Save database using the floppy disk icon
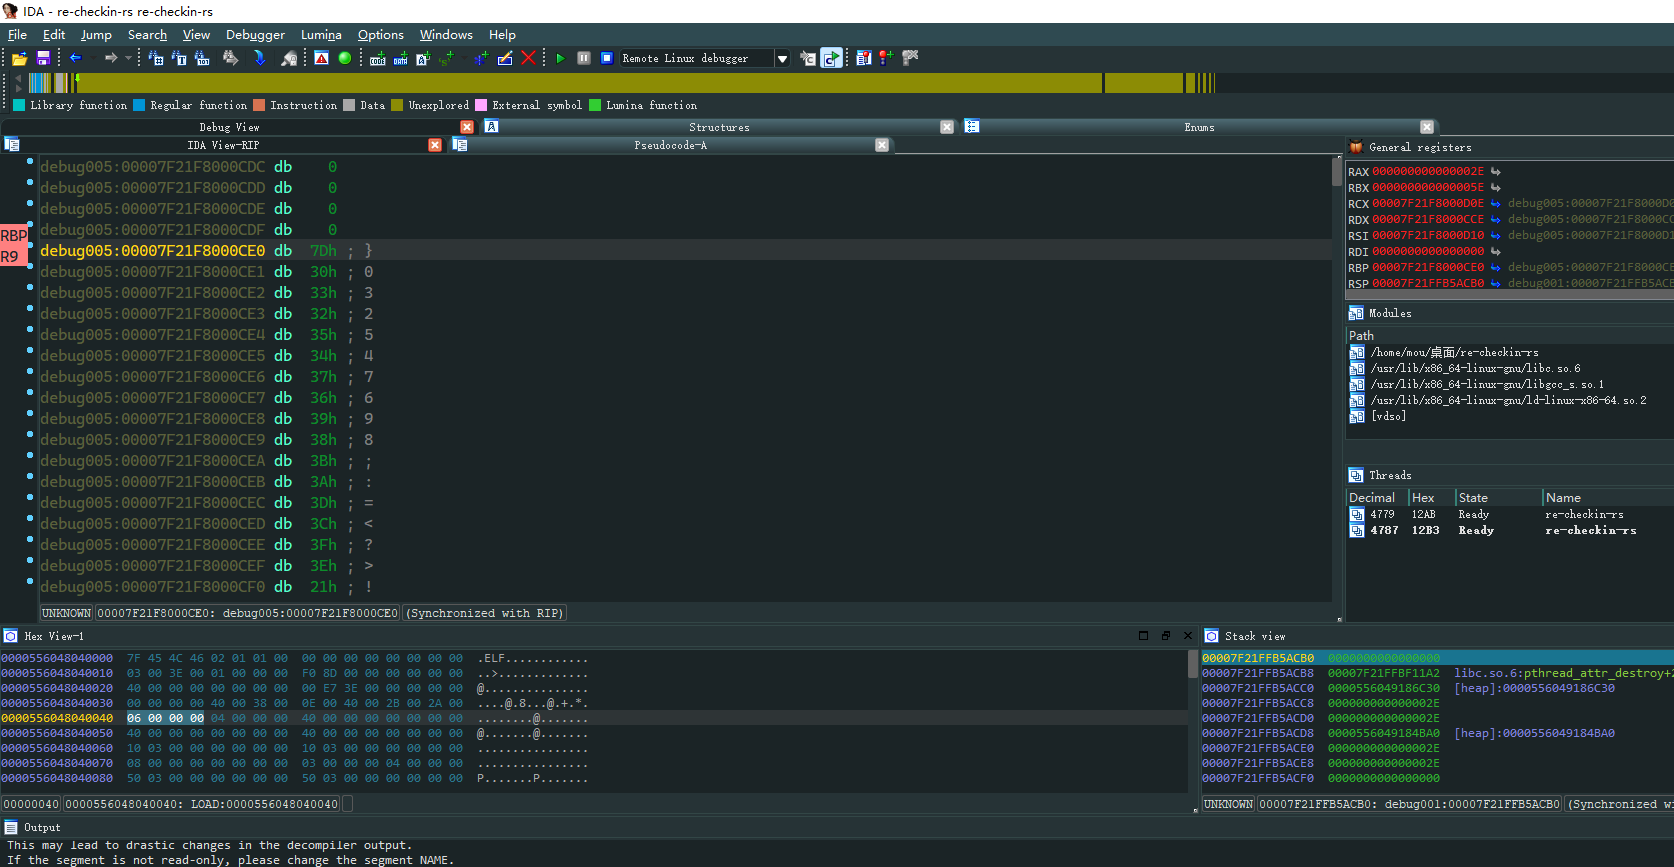 click(43, 58)
